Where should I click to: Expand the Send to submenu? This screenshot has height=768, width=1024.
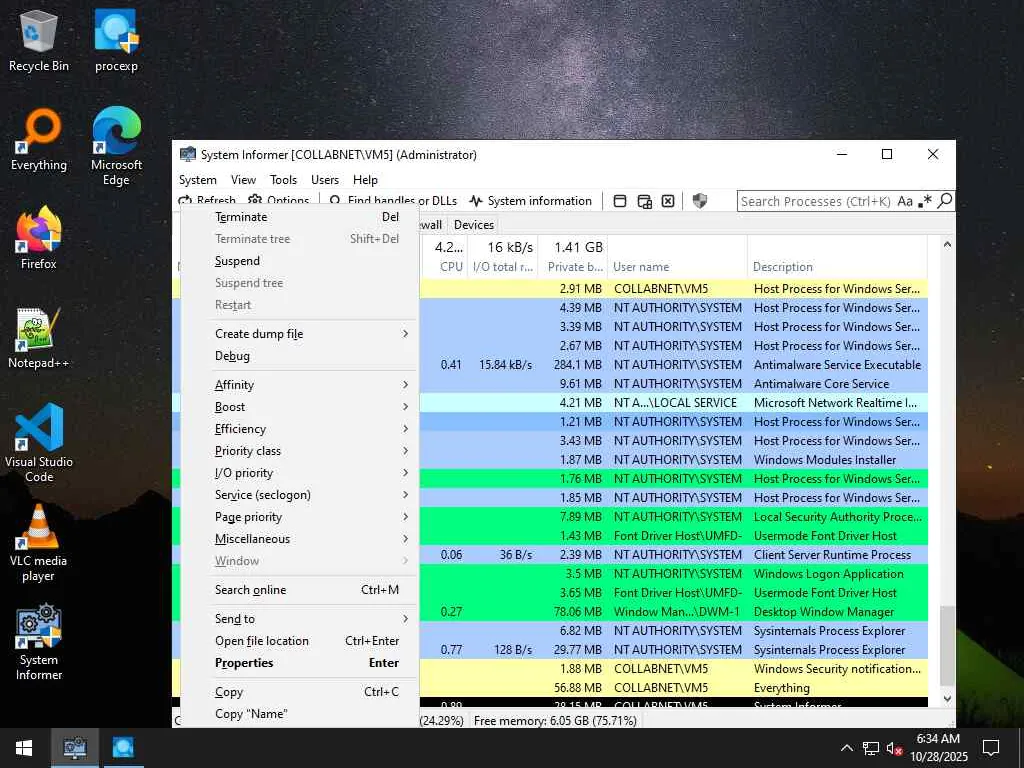pyautogui.click(x=300, y=618)
